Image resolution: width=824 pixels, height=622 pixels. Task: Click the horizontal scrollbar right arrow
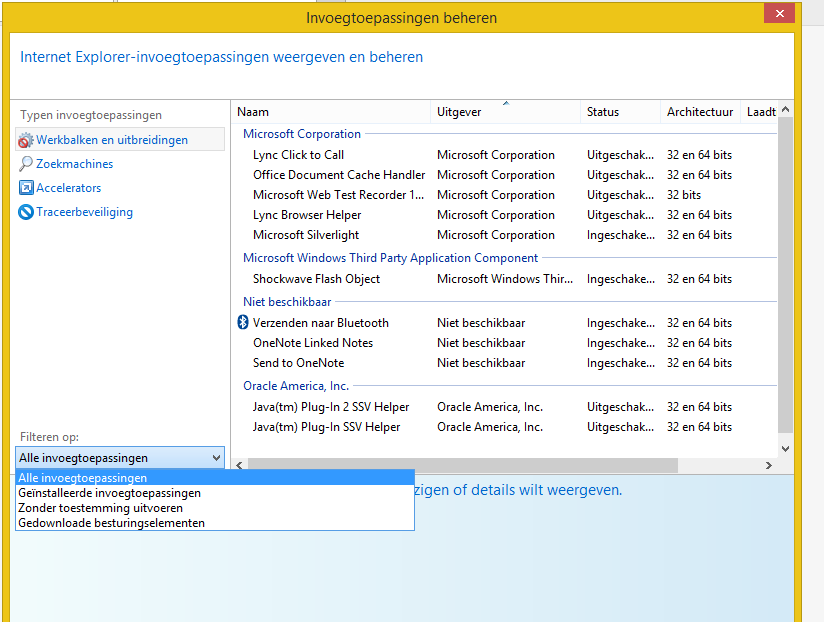pyautogui.click(x=769, y=465)
